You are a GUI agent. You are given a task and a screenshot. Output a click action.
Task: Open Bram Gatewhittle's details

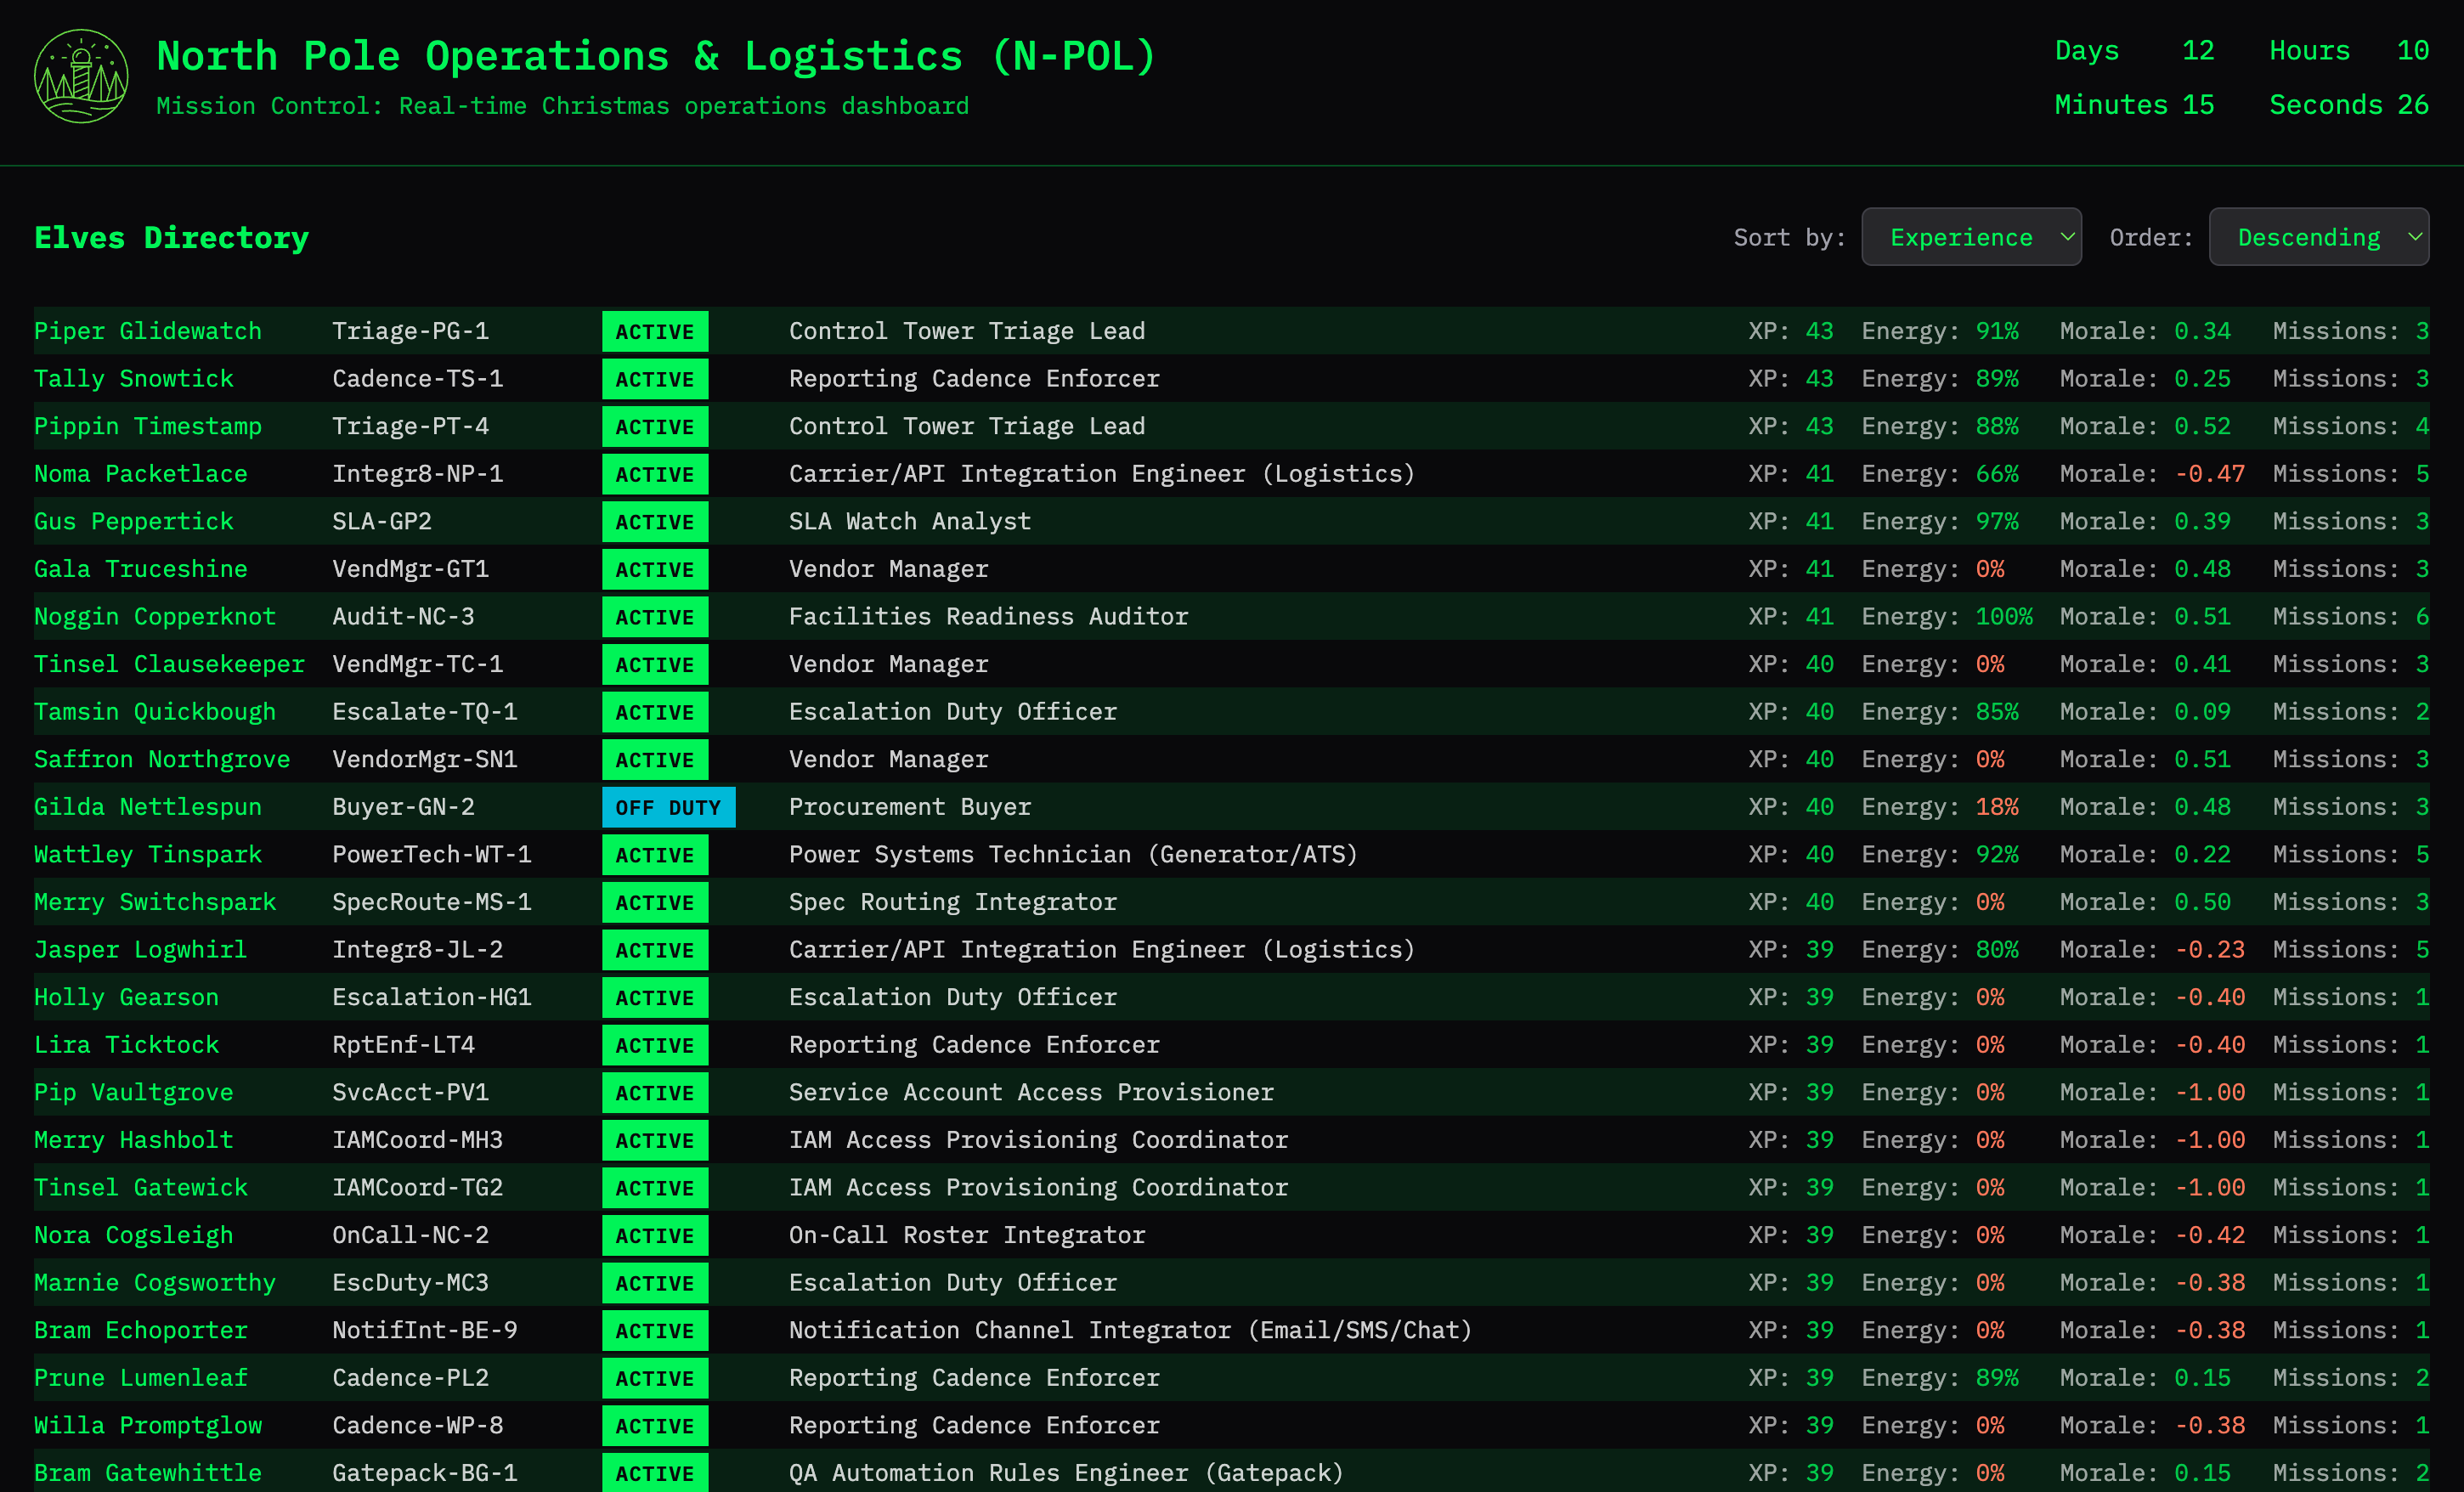(148, 1472)
